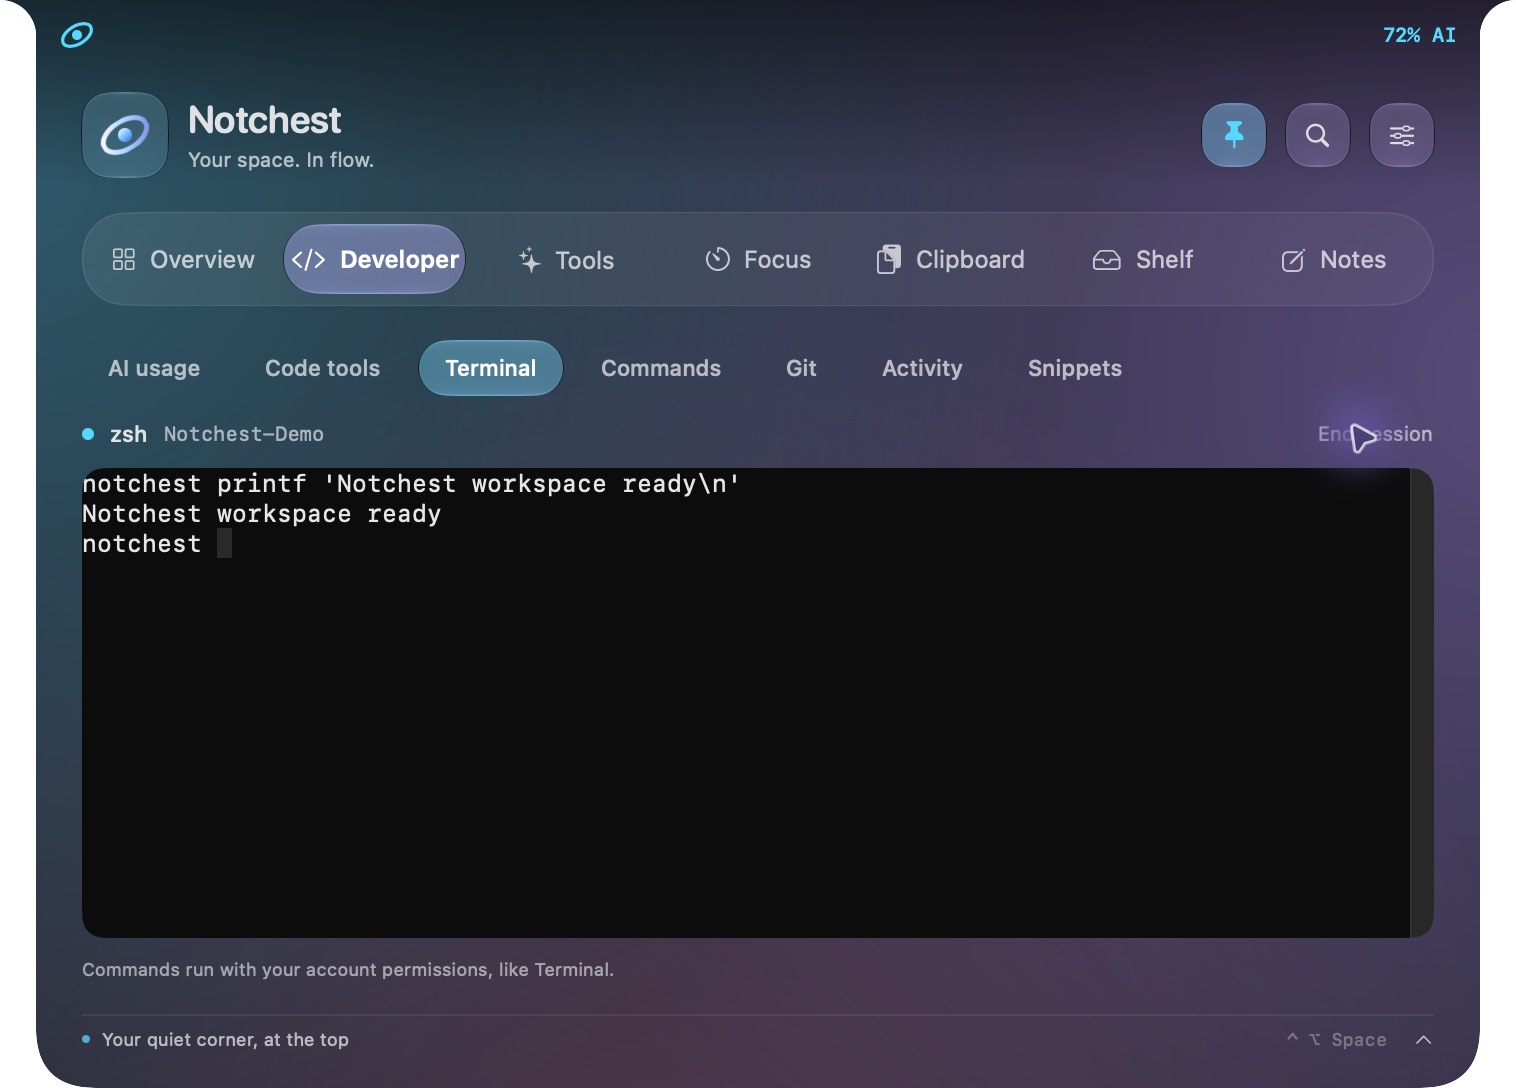1516x1088 pixels.
Task: Open the Commands sub-tab
Action: tap(661, 368)
